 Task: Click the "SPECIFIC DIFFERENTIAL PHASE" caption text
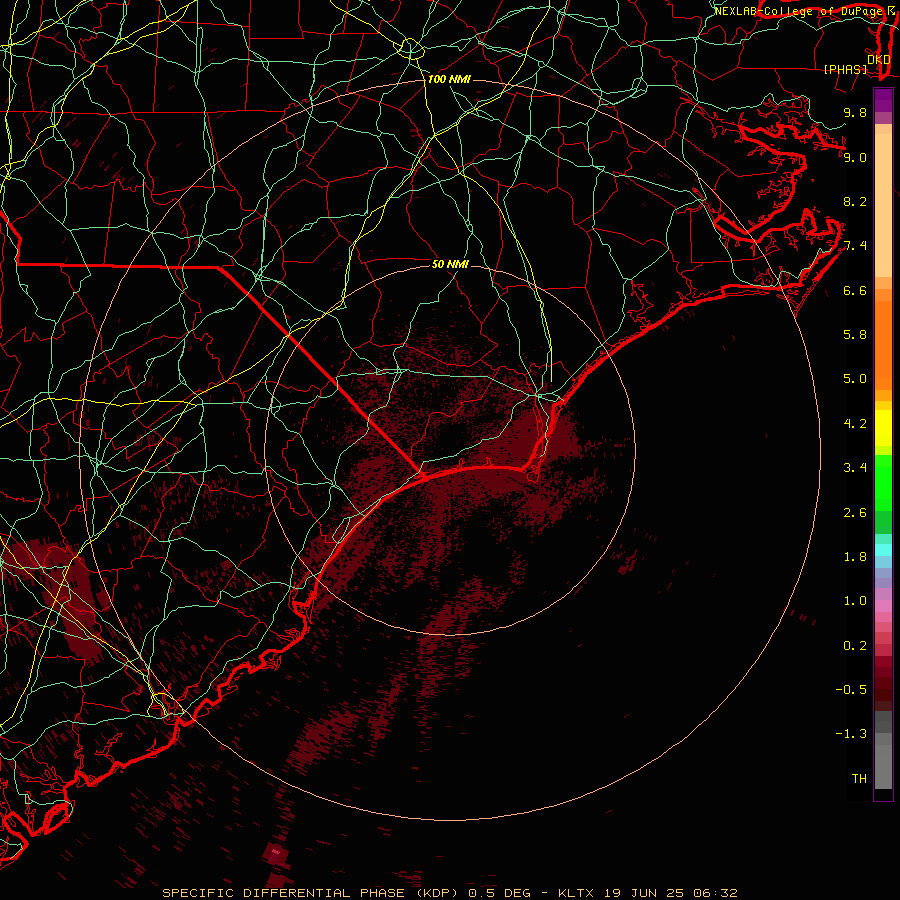(284, 893)
